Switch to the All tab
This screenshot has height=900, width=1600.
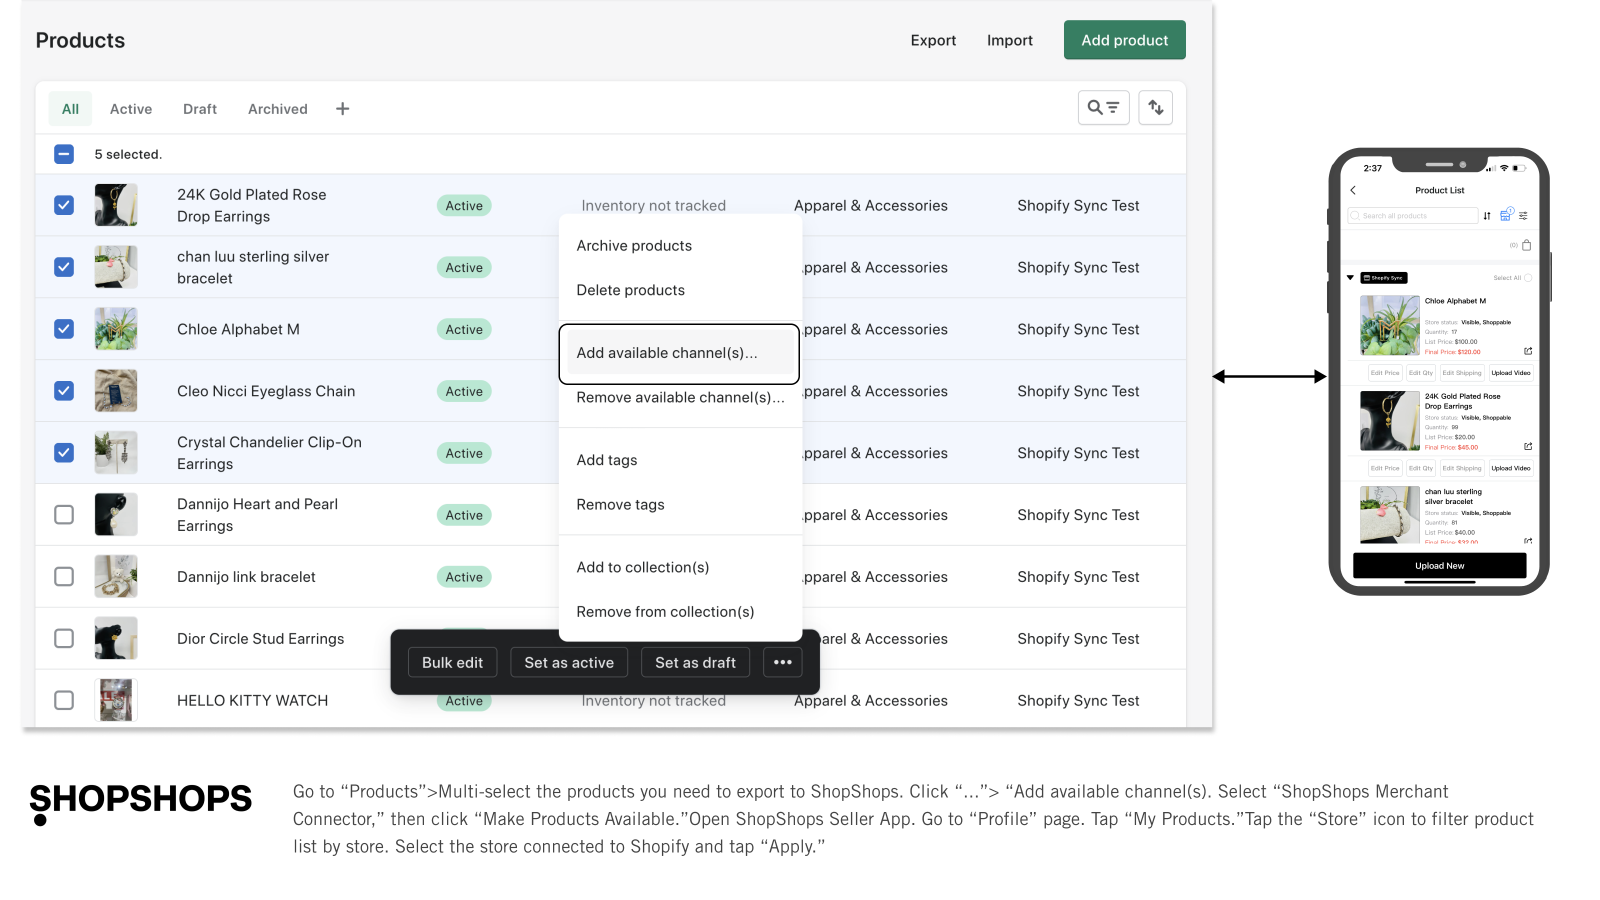point(70,109)
